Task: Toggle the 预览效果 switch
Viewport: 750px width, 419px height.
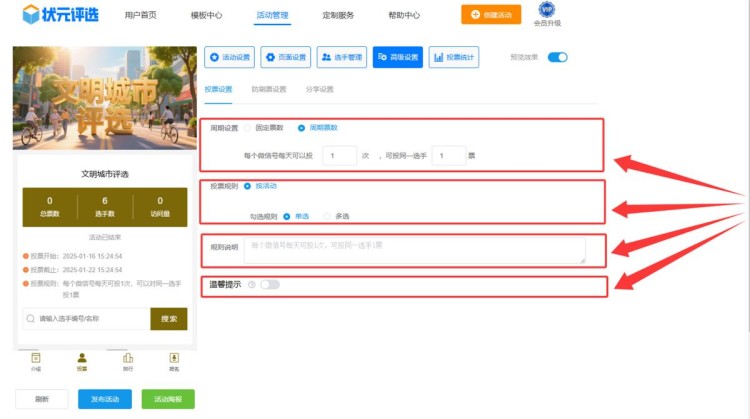Action: [x=557, y=57]
